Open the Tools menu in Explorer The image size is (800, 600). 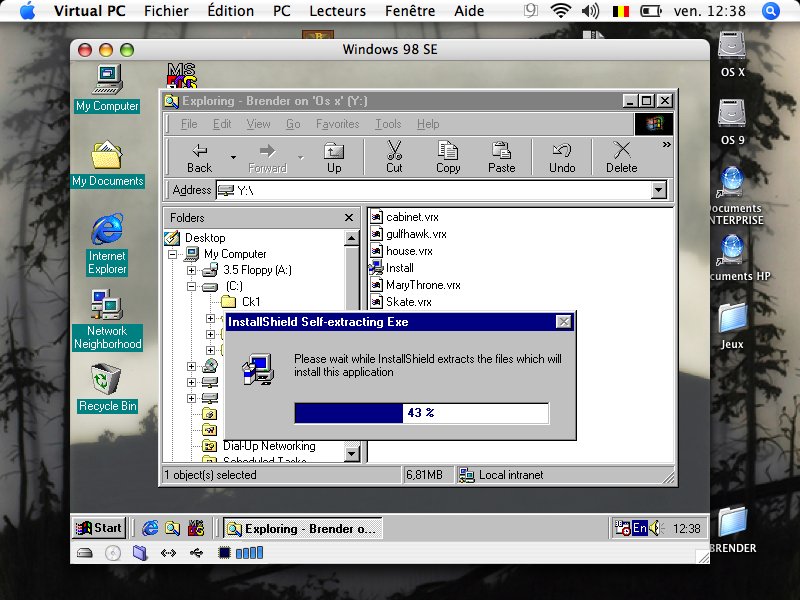(x=388, y=124)
